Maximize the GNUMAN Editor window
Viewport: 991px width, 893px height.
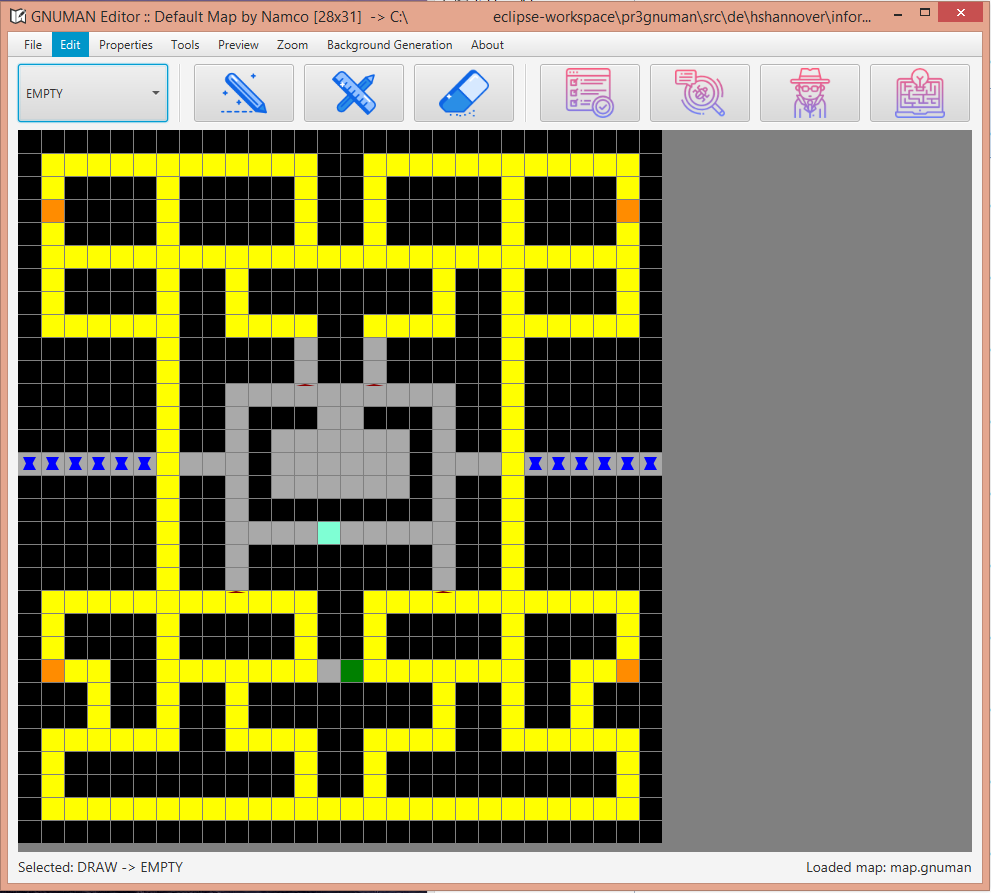point(925,13)
